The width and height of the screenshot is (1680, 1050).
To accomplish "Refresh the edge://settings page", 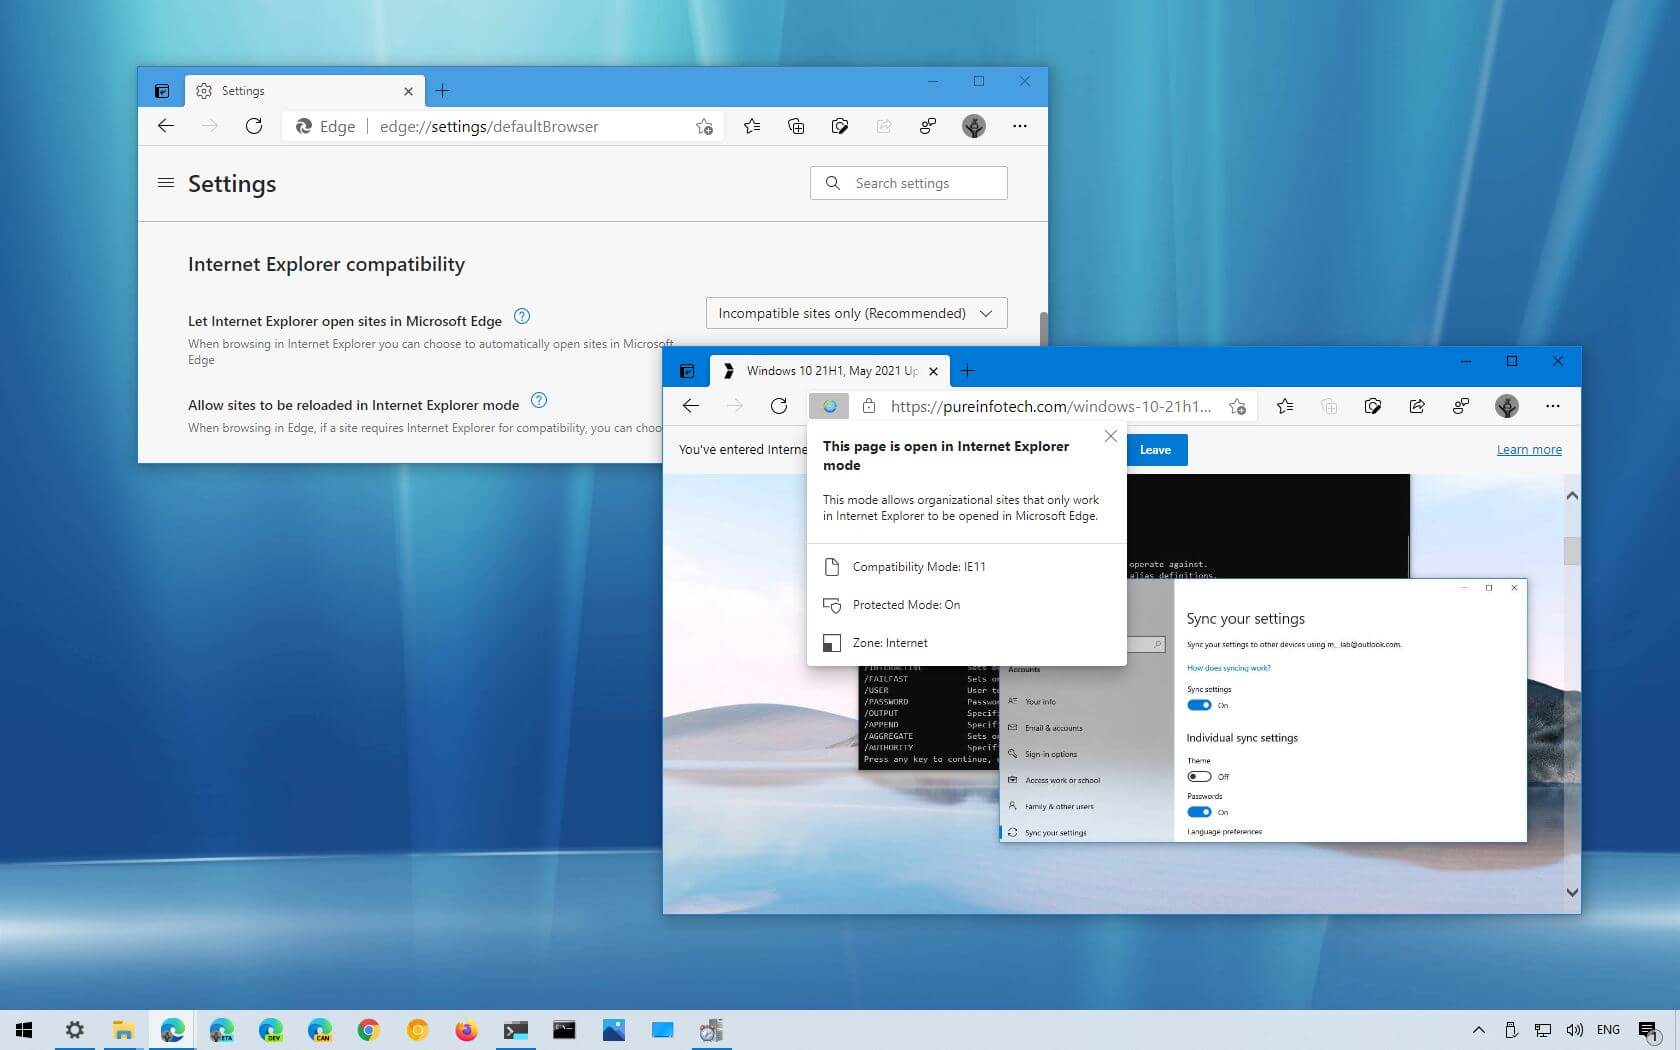I will [x=254, y=126].
